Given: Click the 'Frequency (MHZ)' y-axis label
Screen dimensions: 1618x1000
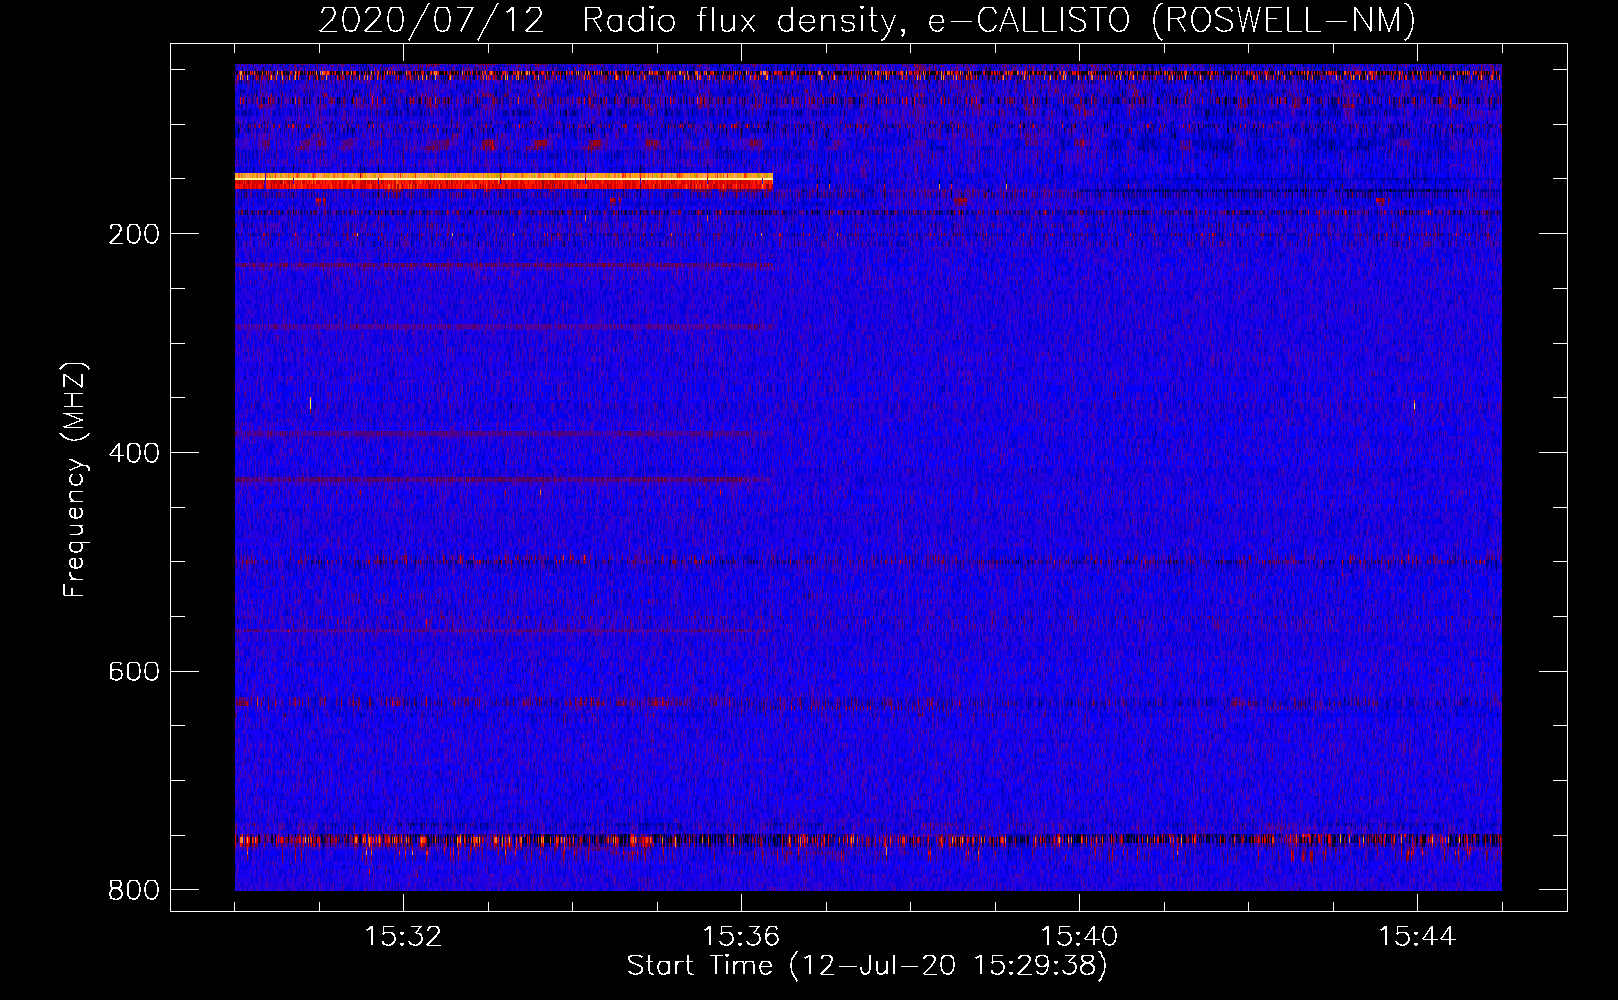Looking at the screenshot, I should (x=75, y=480).
